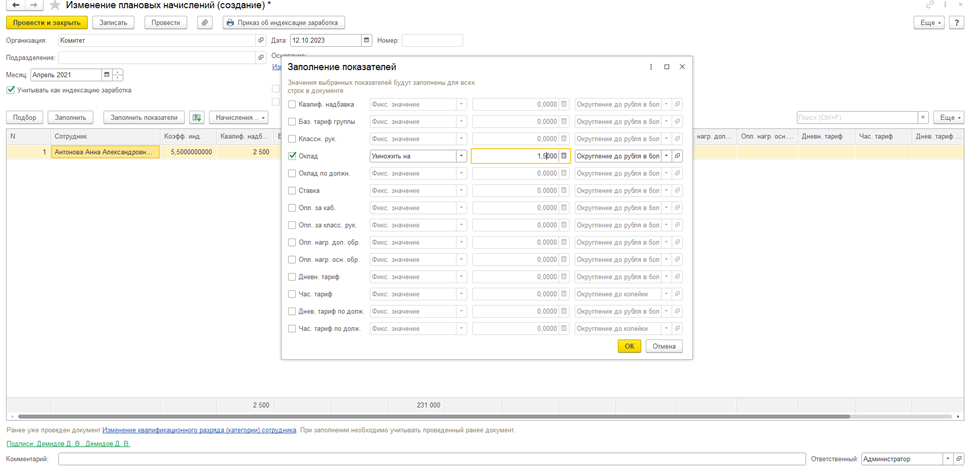The image size is (974, 467).
Task: Click open icon in Подразделение field
Action: pyautogui.click(x=261, y=57)
